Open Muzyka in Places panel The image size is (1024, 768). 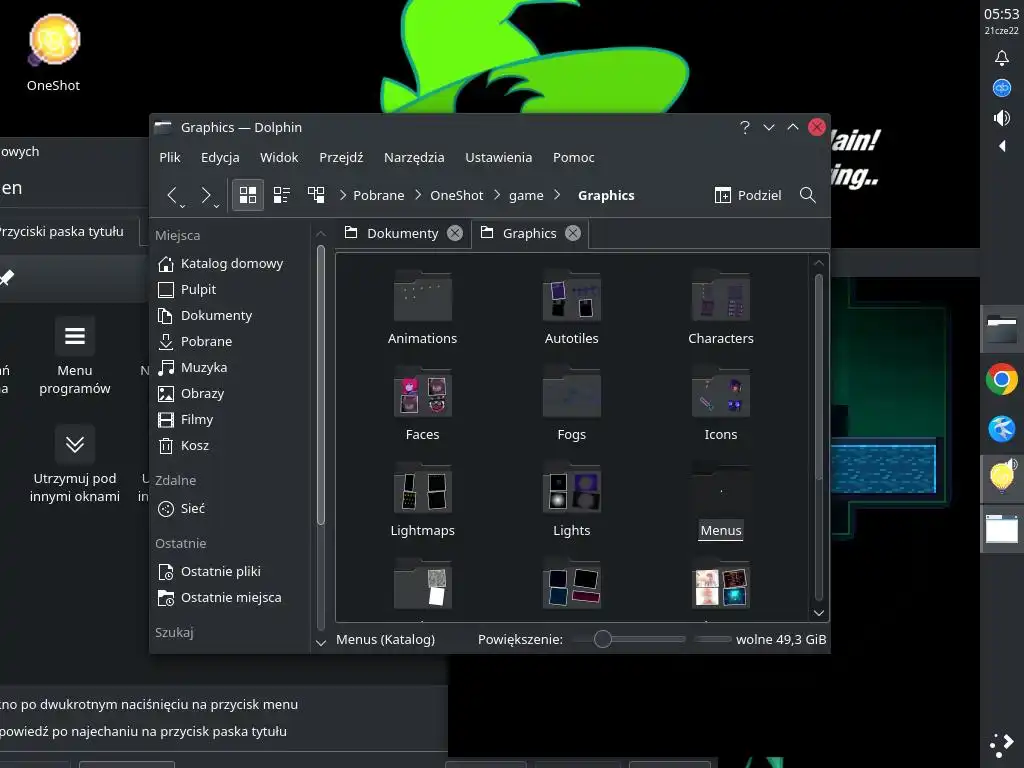[x=193, y=368]
